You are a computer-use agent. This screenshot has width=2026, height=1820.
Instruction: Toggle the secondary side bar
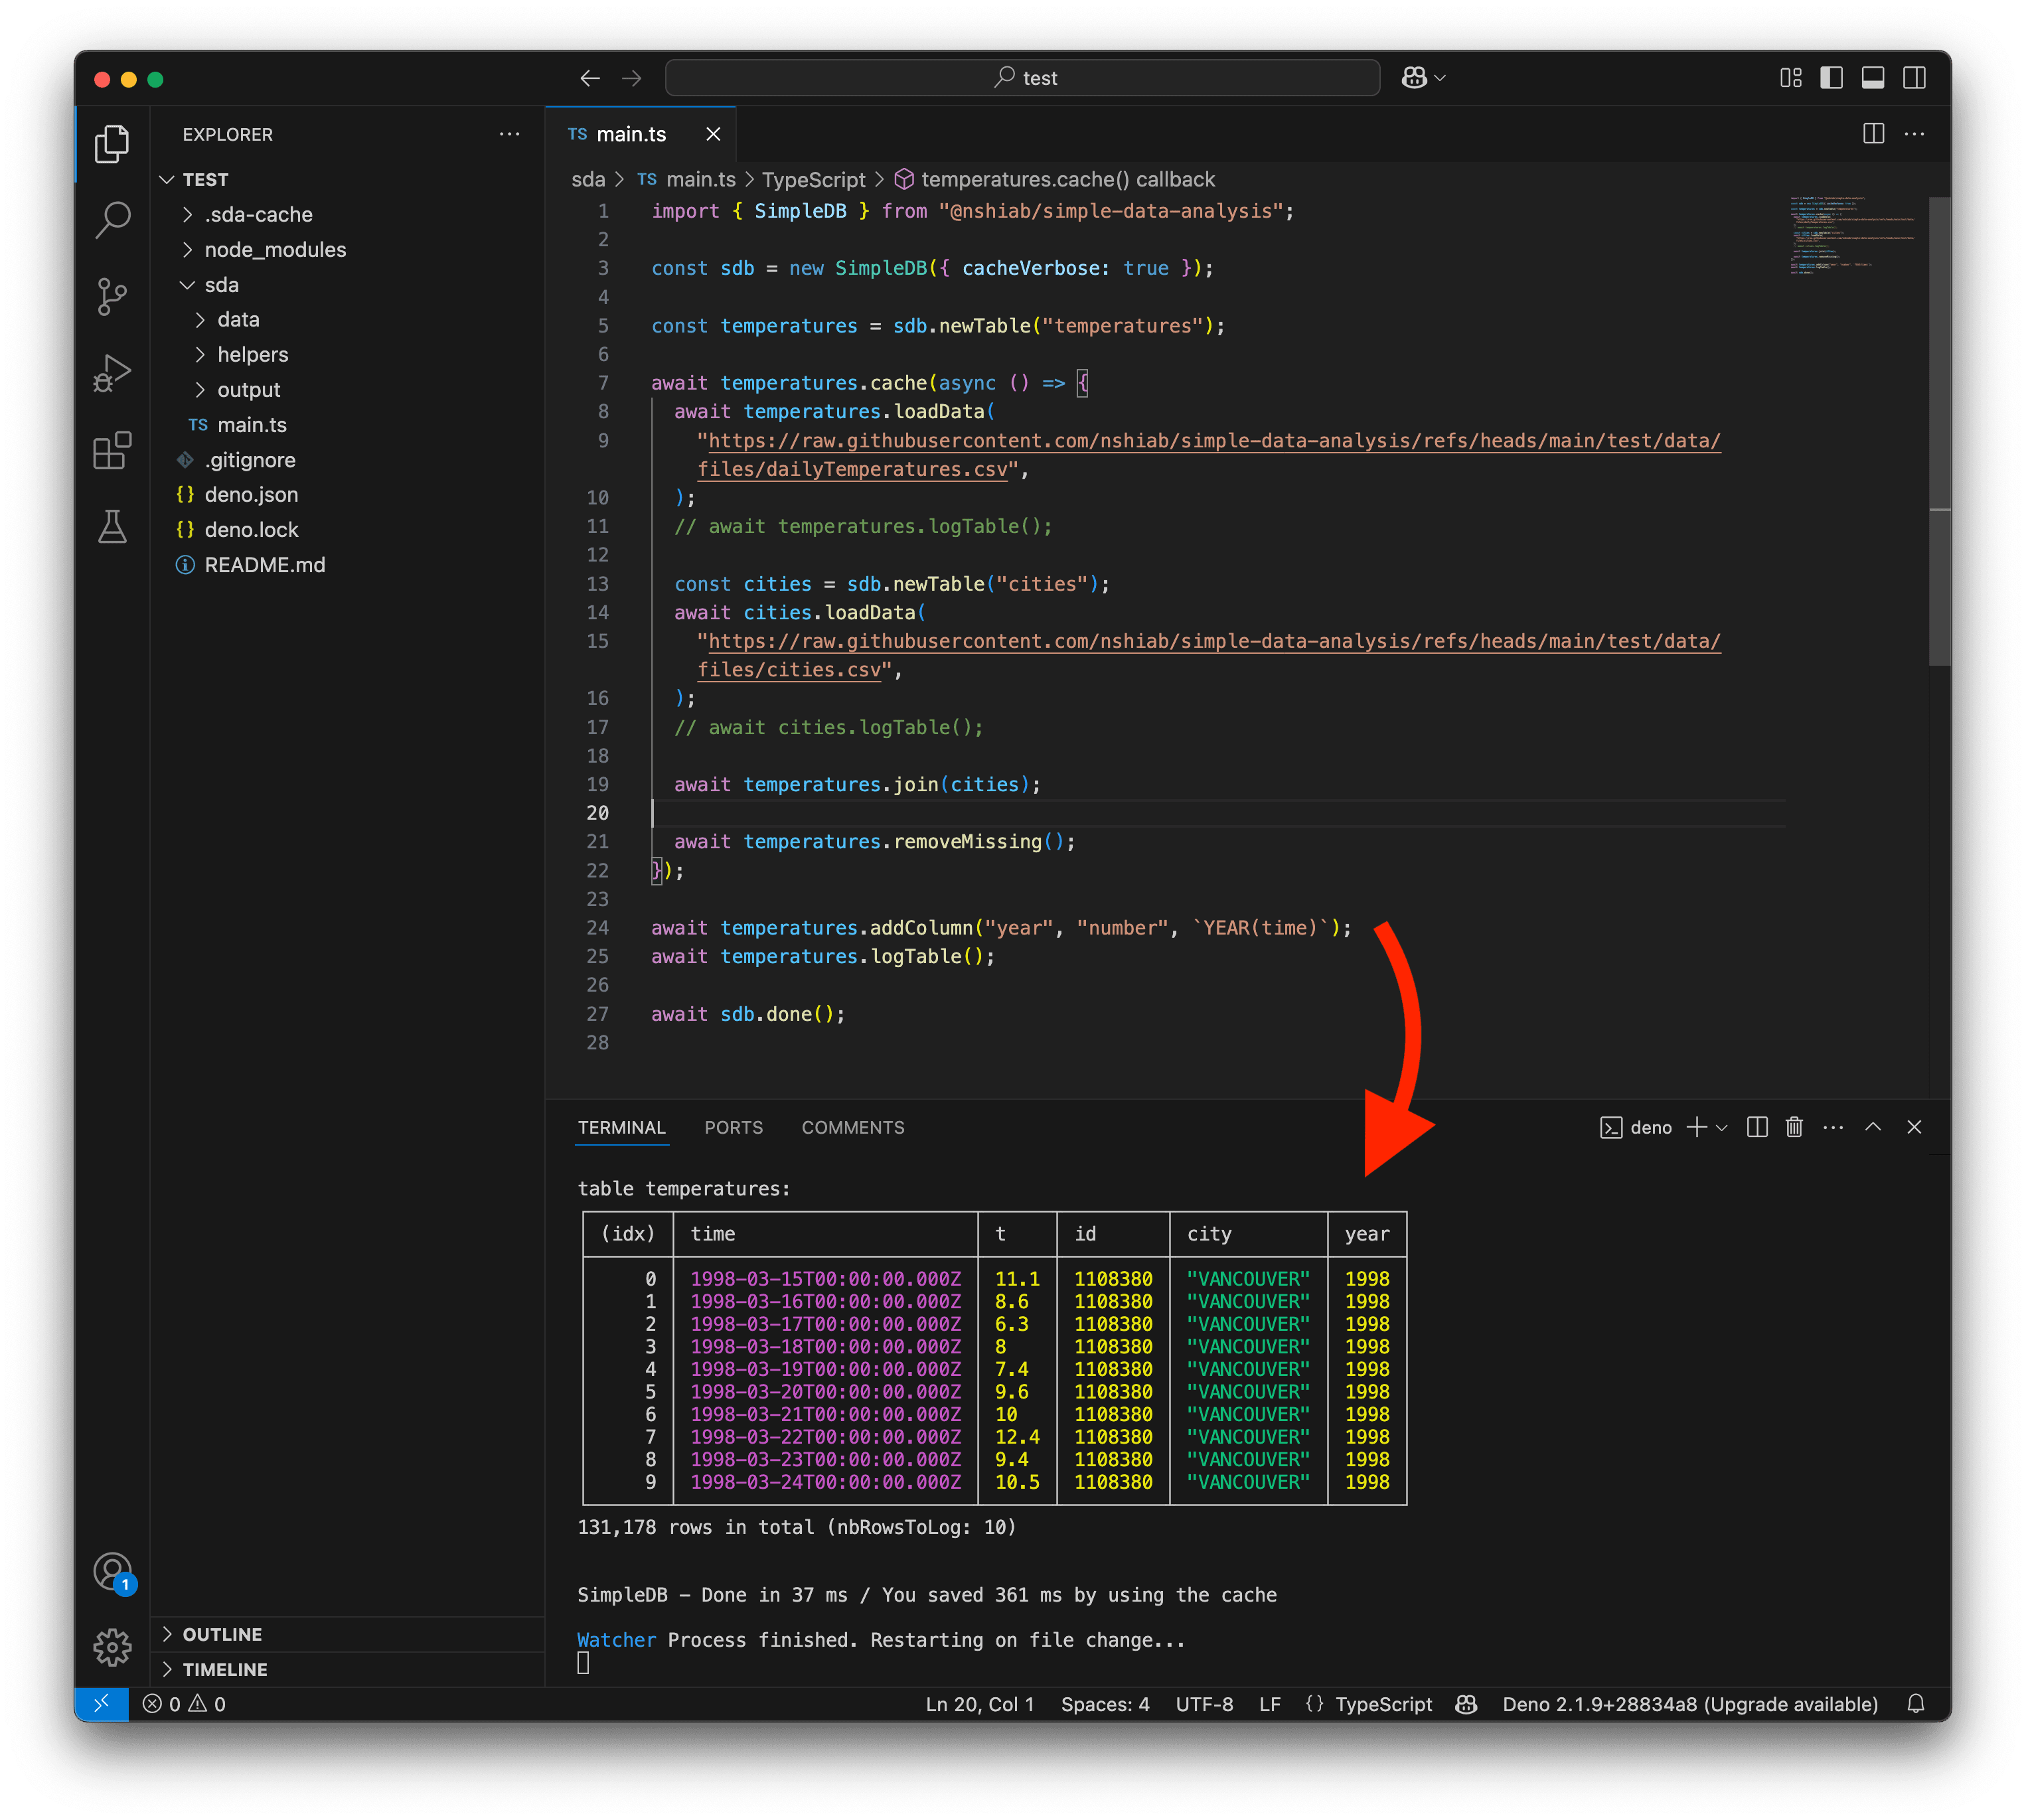(x=1914, y=78)
